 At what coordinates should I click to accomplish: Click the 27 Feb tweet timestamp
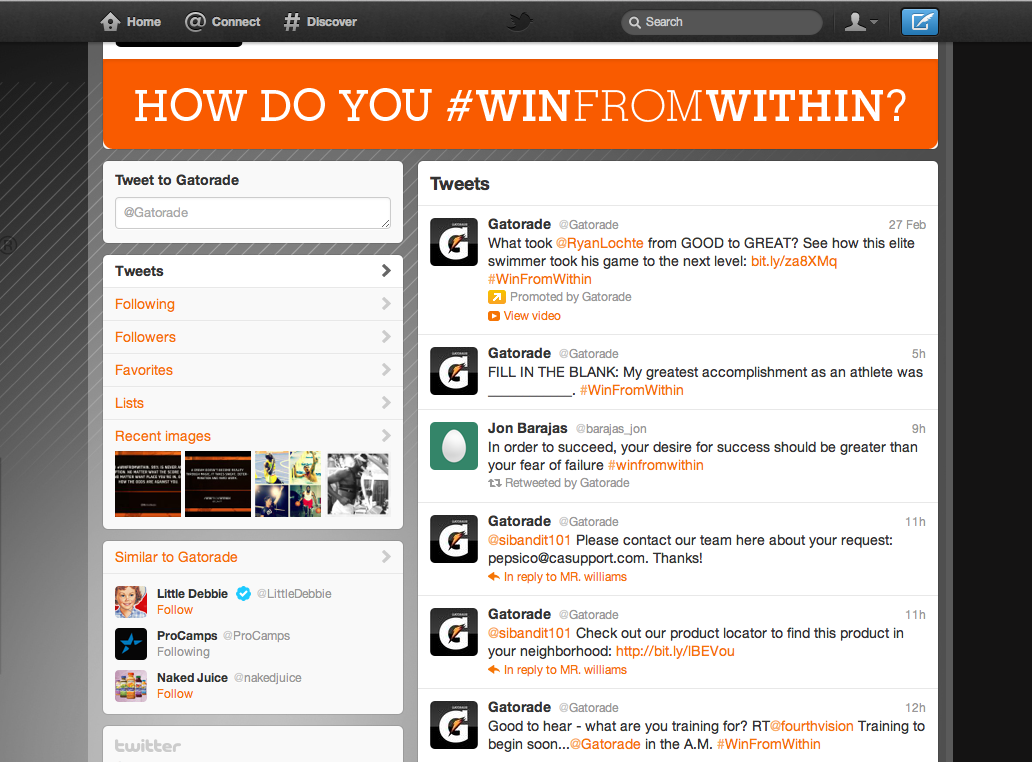tap(907, 225)
